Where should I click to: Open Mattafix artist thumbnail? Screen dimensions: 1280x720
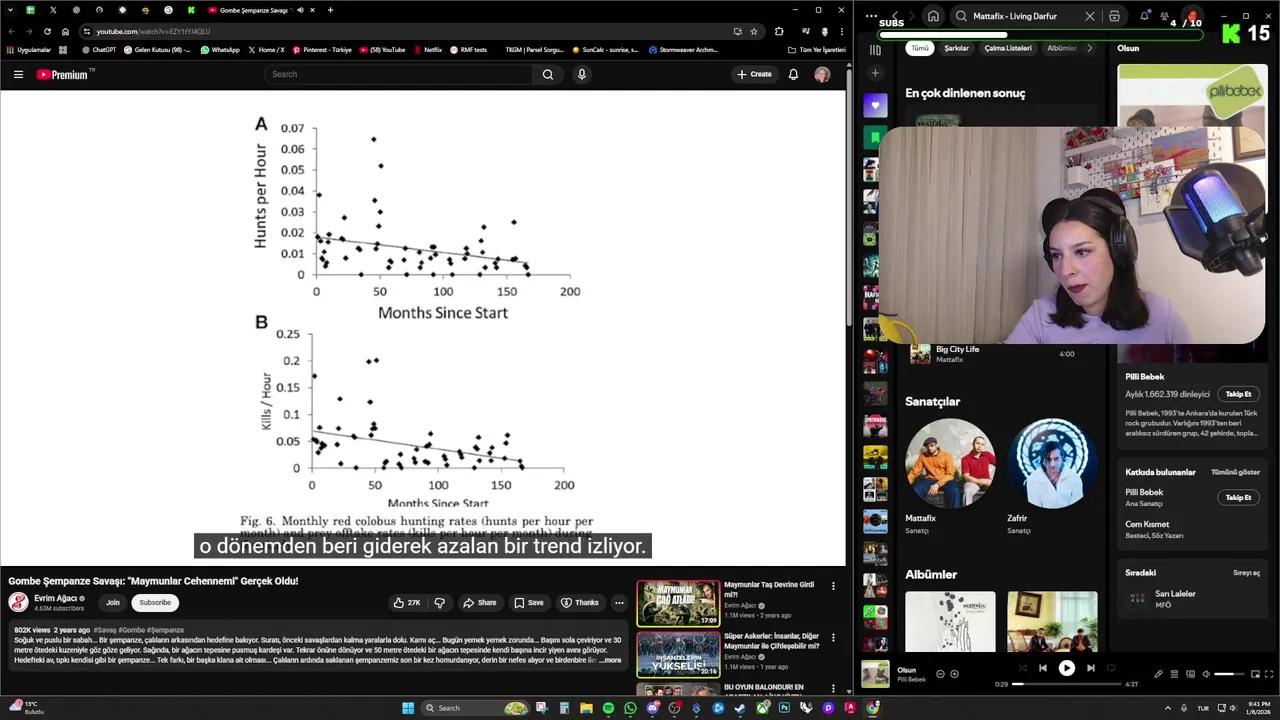point(950,463)
